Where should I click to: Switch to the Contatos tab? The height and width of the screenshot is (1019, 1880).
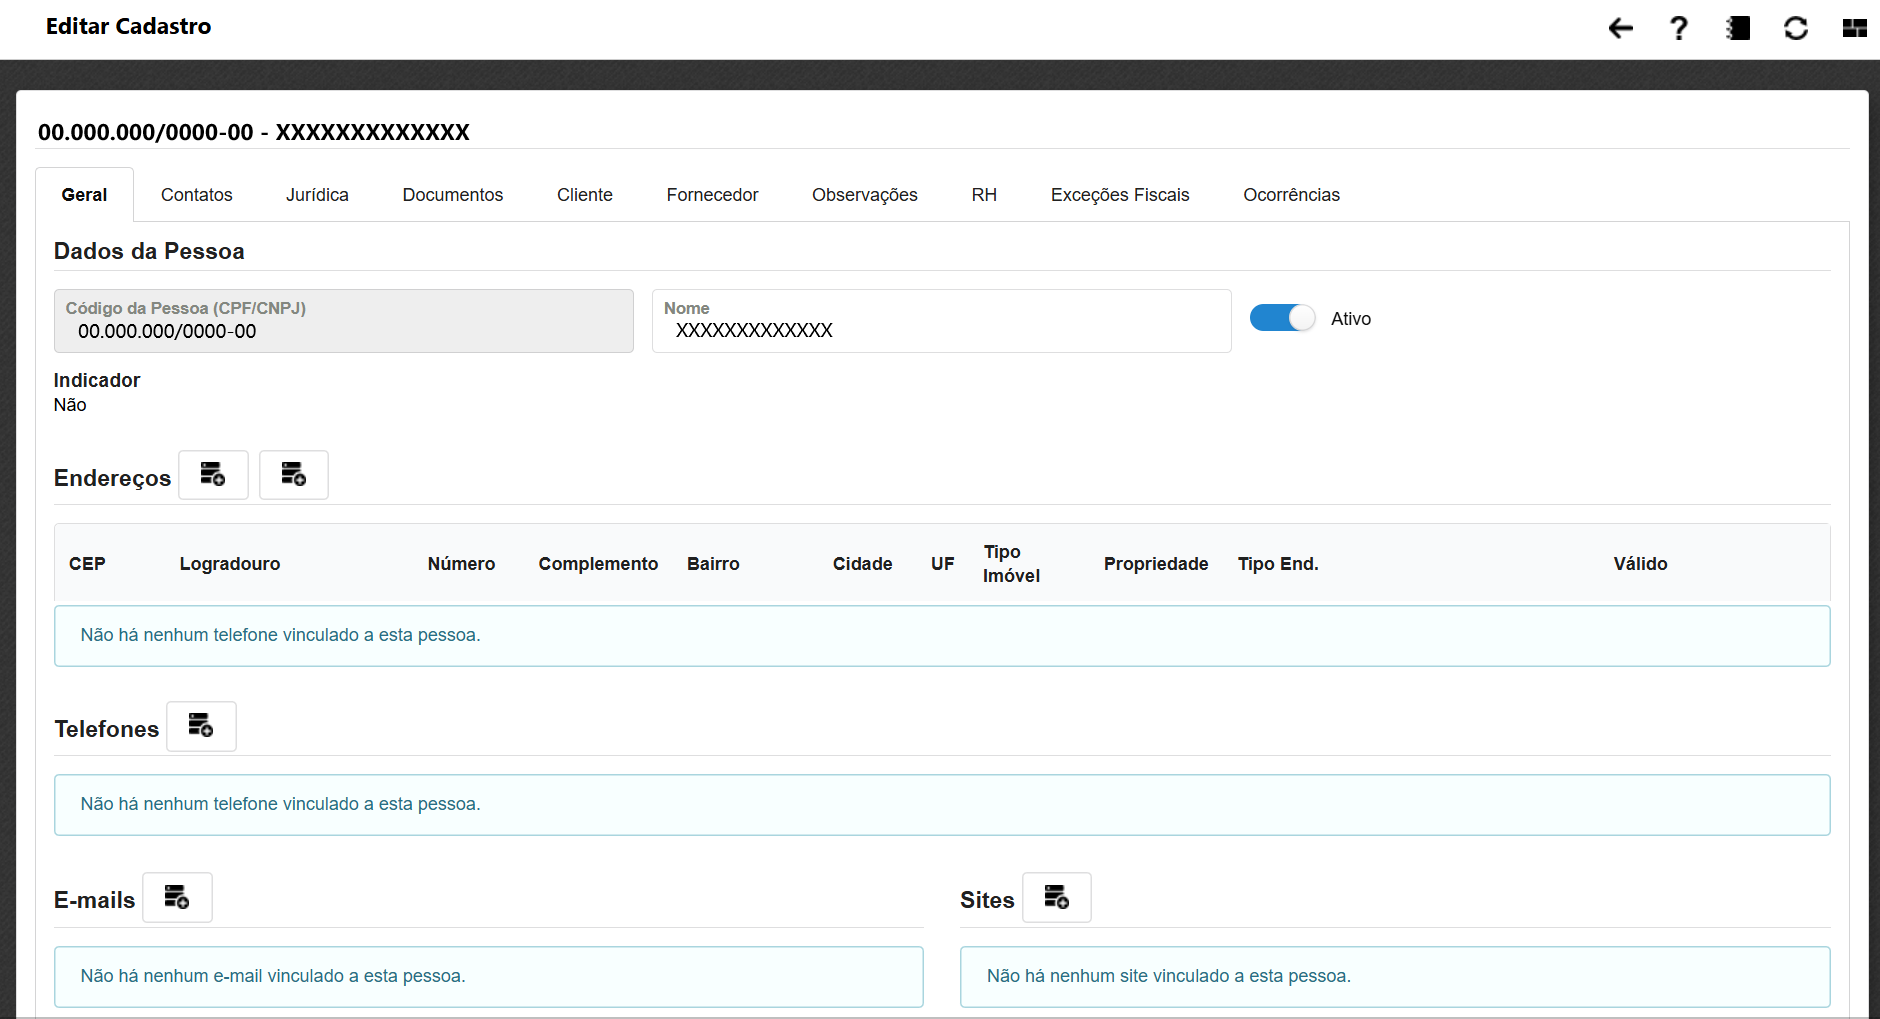[196, 195]
